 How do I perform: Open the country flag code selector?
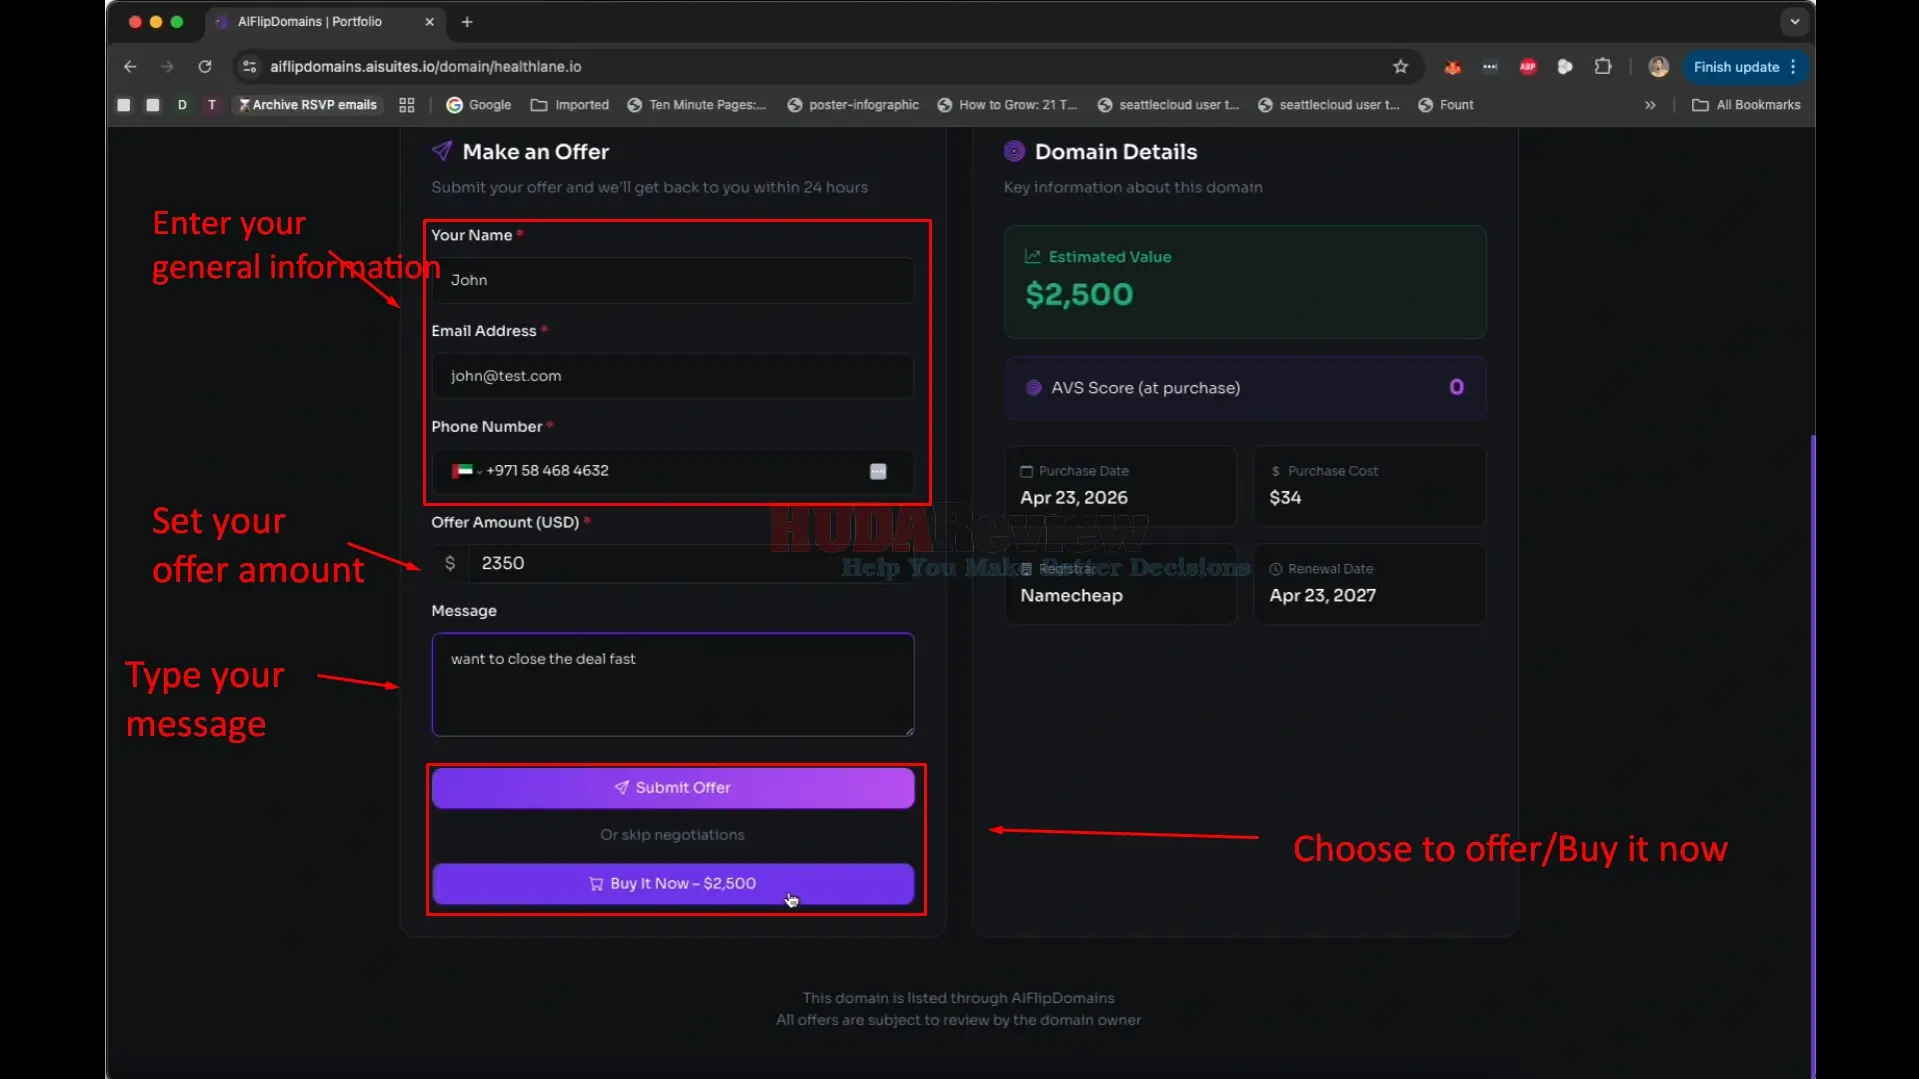[x=466, y=471]
